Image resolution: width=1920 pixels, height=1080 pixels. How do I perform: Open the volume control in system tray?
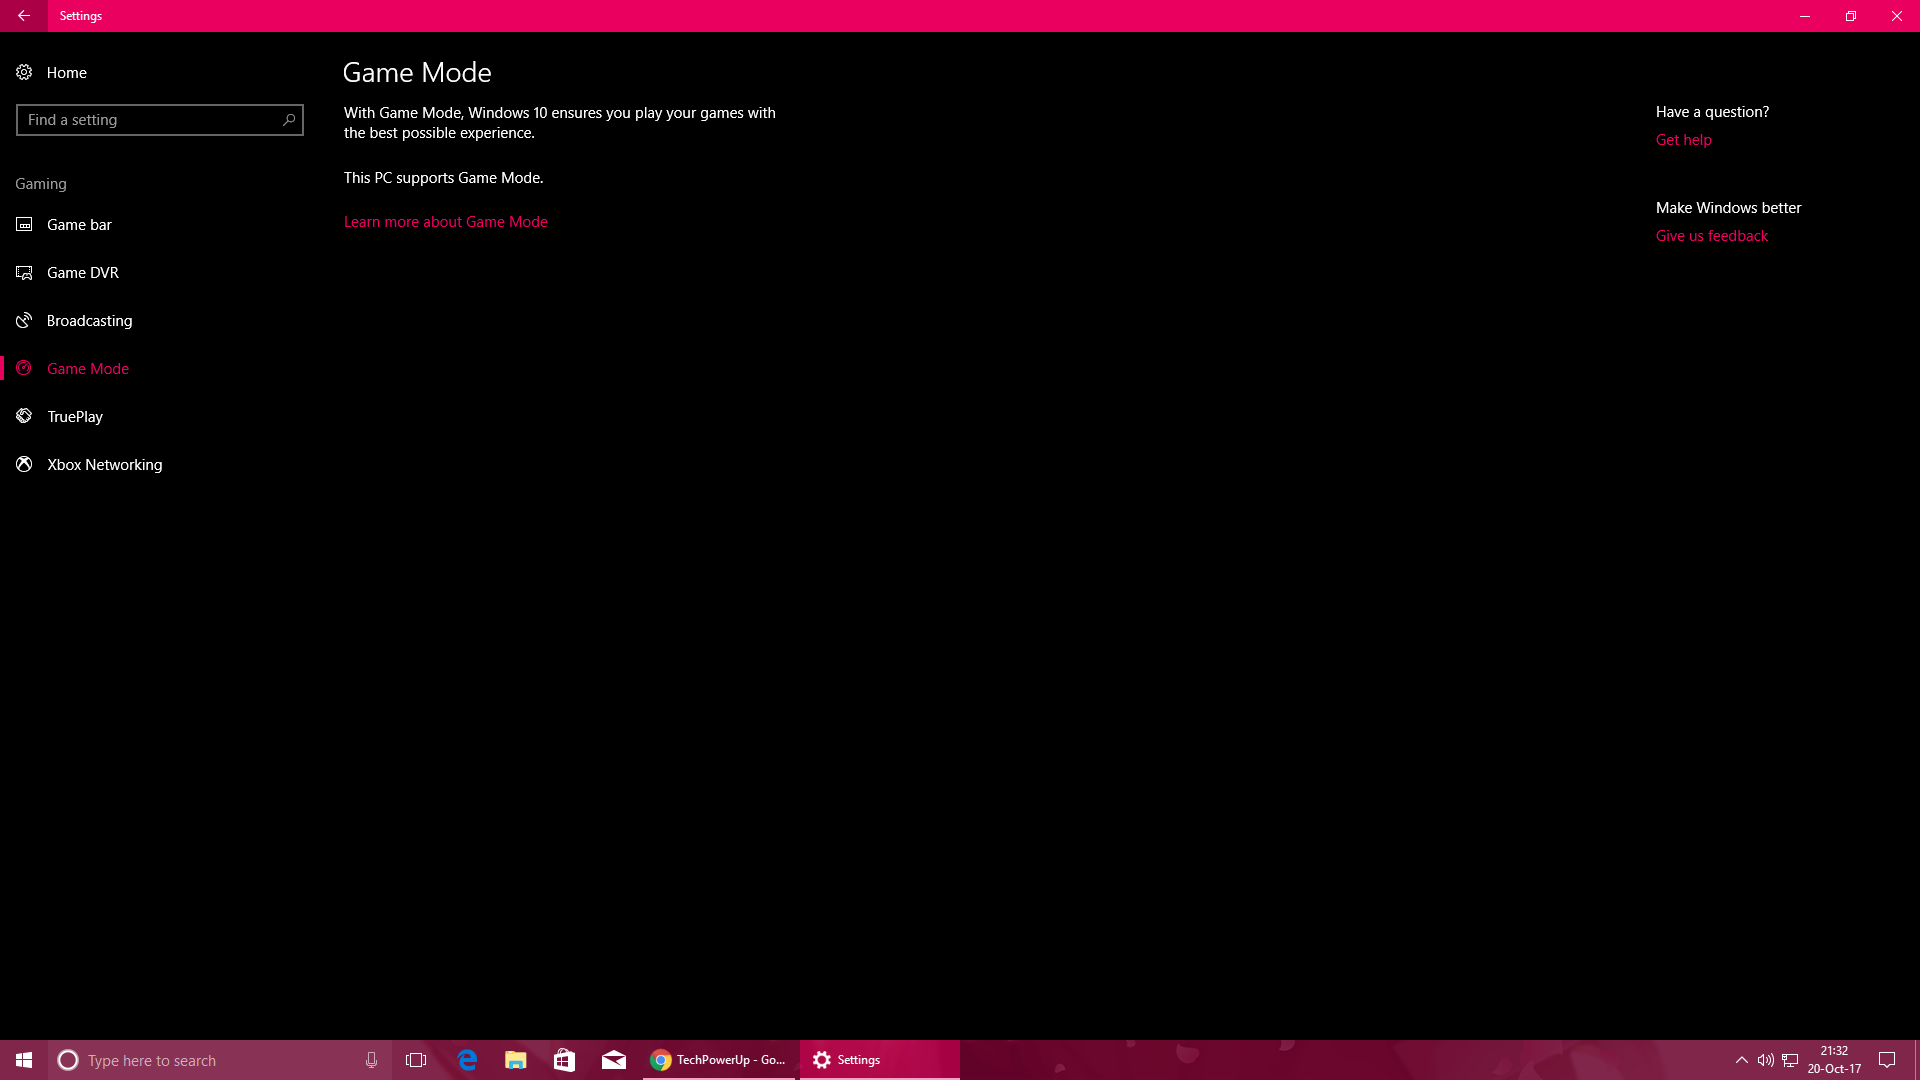[x=1765, y=1060]
